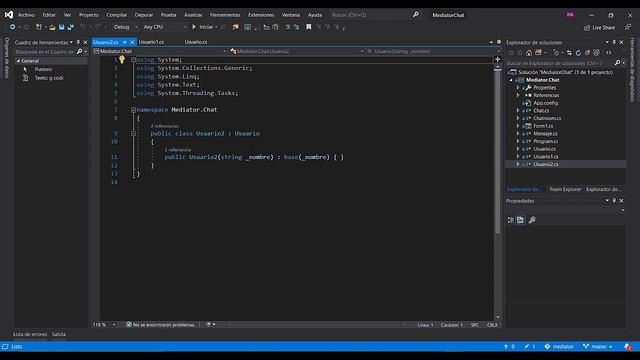
Task: Click the pending changes pencil indicator
Action: [530, 347]
